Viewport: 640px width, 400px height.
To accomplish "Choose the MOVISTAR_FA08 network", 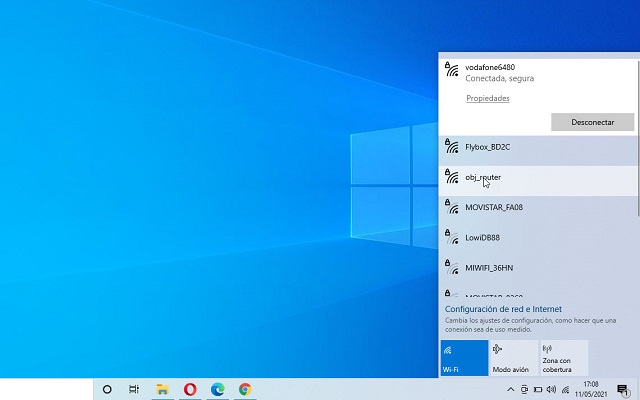I will pos(538,211).
